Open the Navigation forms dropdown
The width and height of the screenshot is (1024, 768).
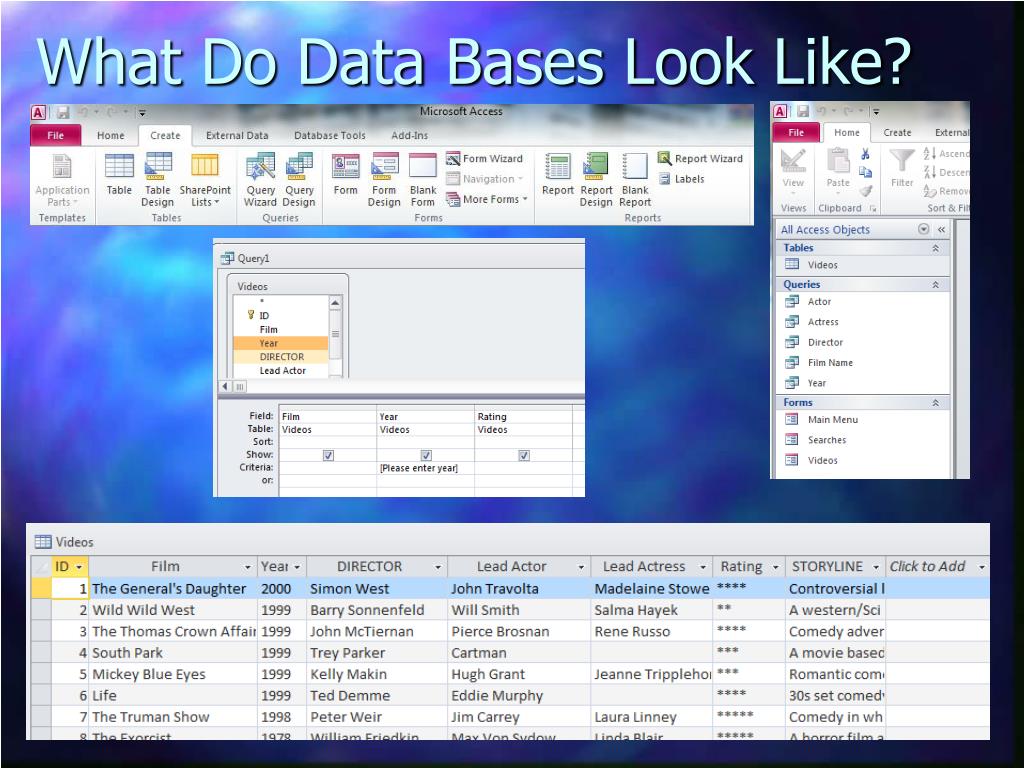click(x=485, y=179)
